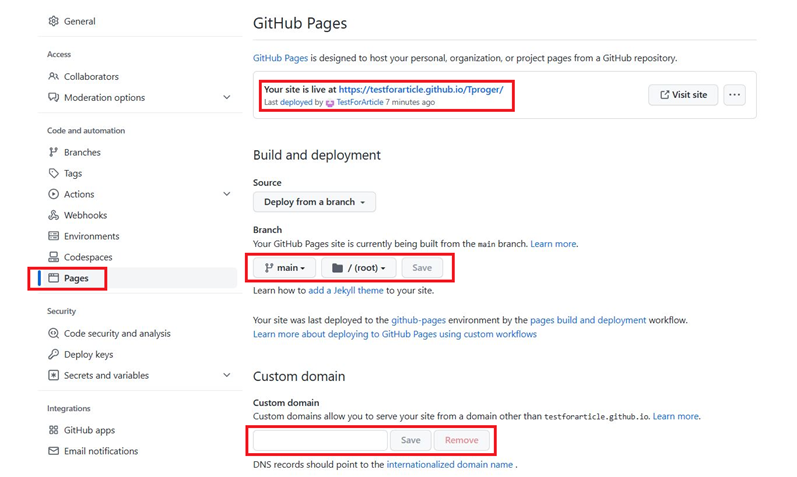
Task: Click the Visit site button
Action: (x=683, y=95)
